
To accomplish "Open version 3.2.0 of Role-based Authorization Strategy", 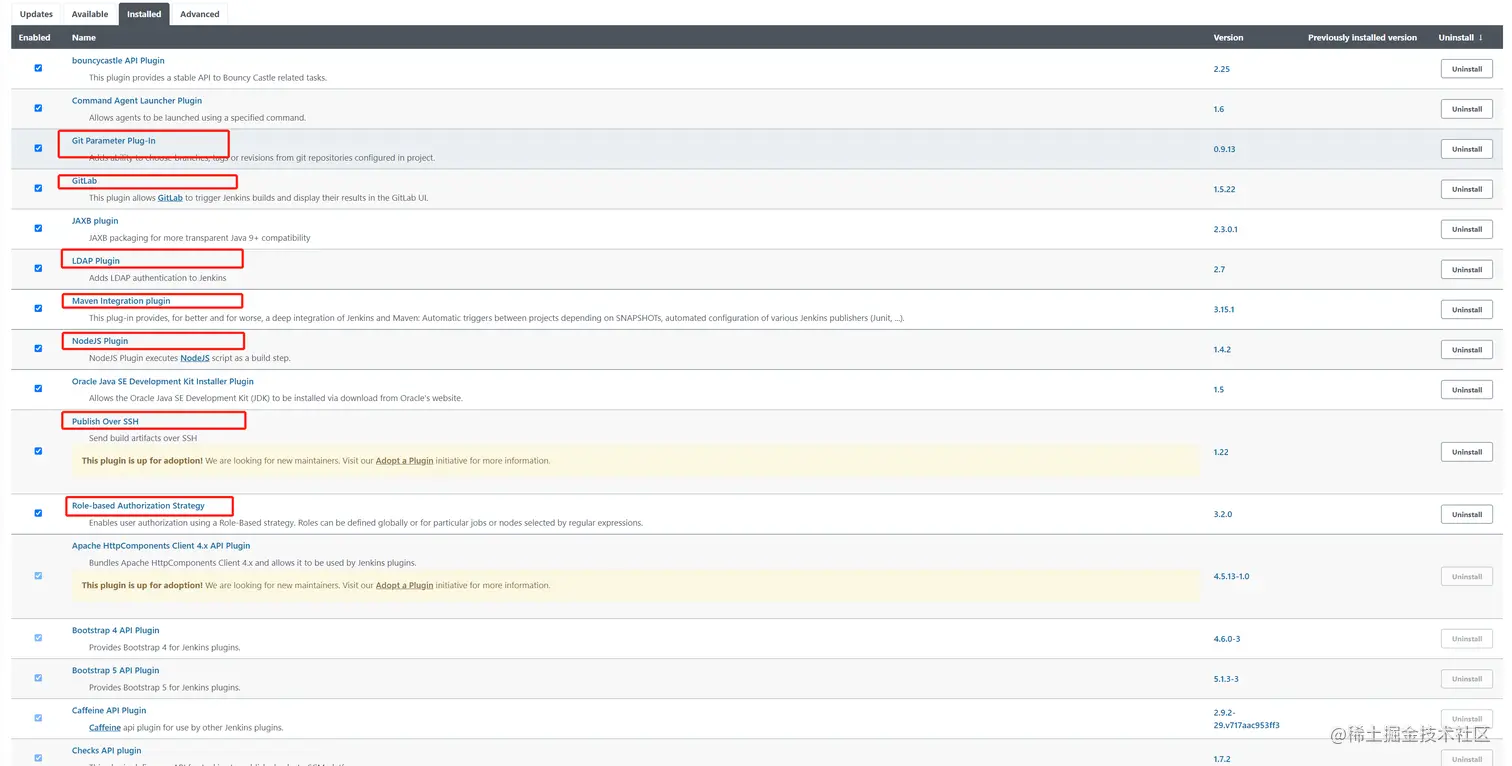I will 1223,514.
